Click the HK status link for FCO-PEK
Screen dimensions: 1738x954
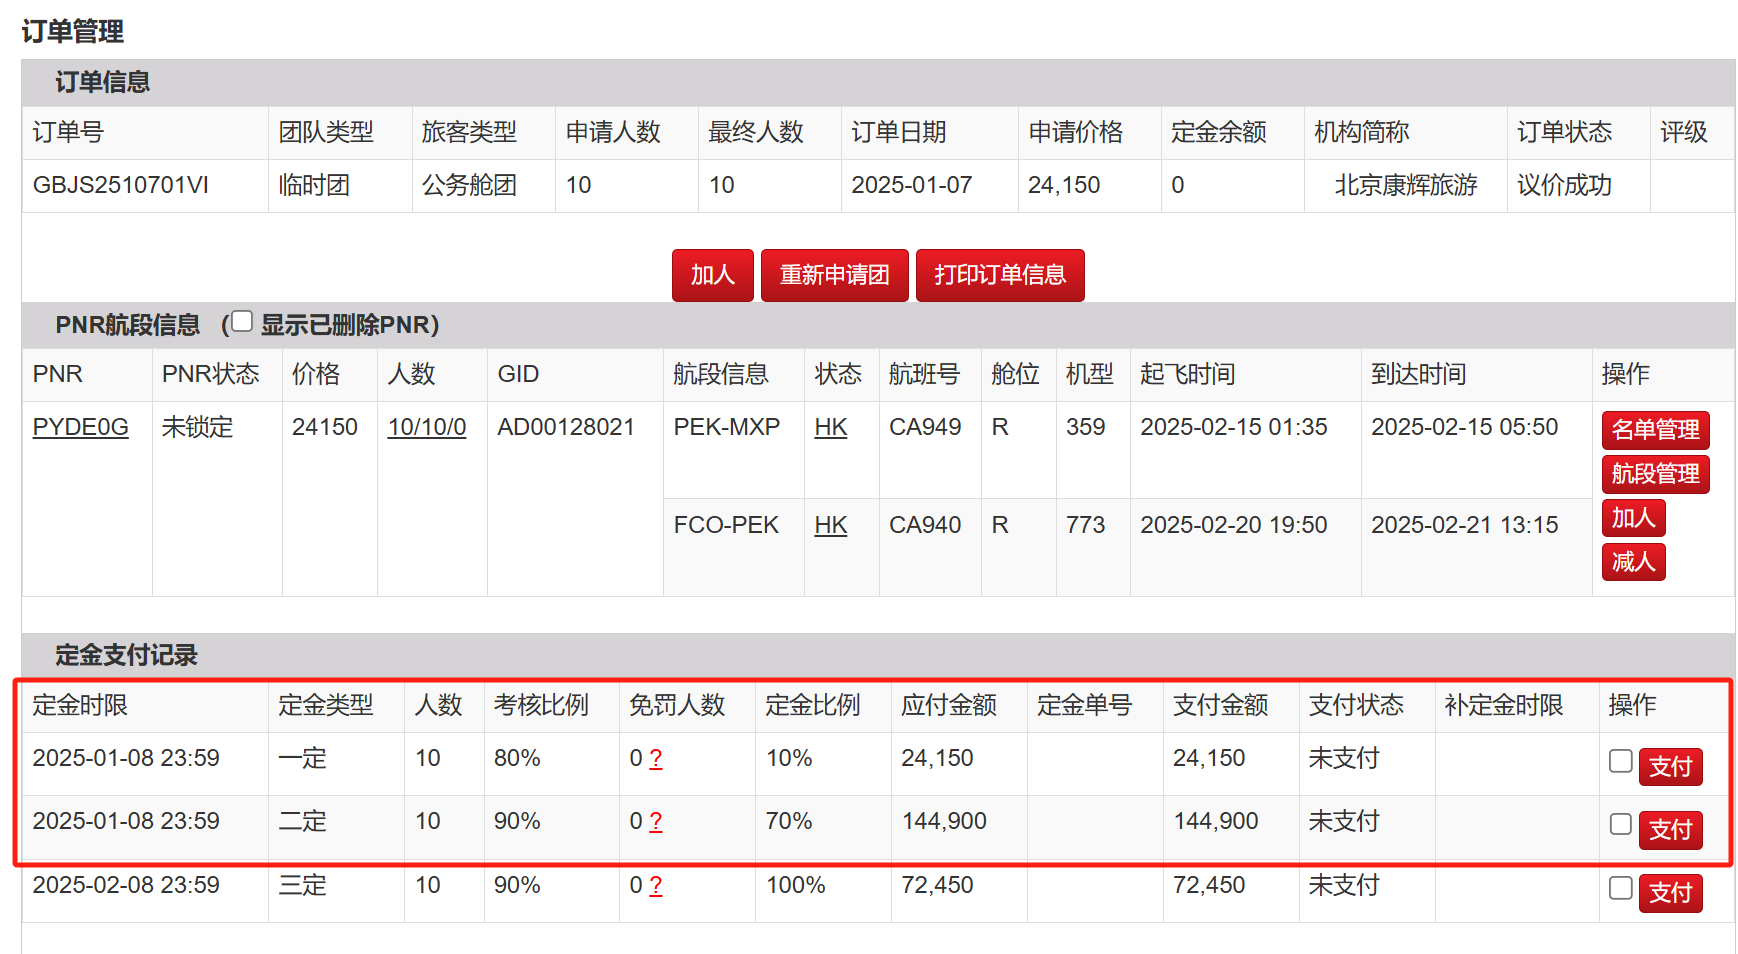[830, 525]
